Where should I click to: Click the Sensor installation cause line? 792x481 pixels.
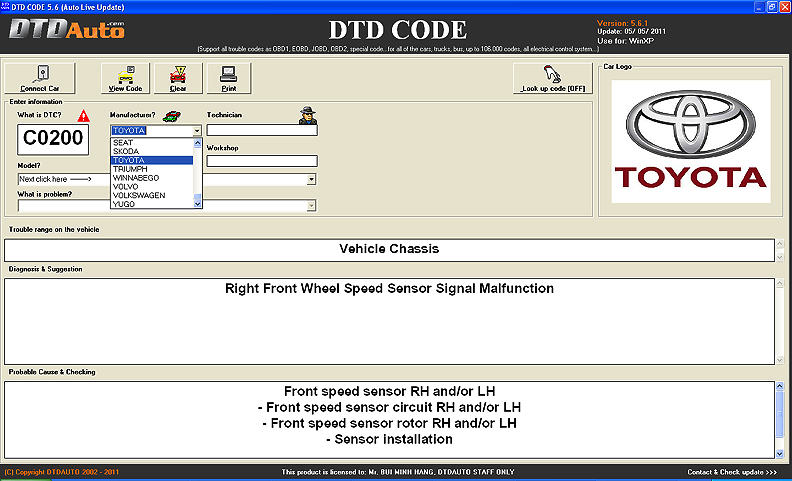click(389, 440)
